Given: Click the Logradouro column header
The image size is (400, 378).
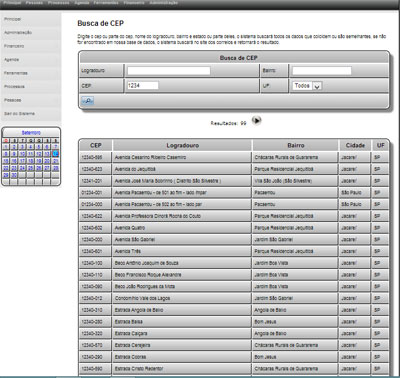Looking at the screenshot, I should pyautogui.click(x=182, y=145).
